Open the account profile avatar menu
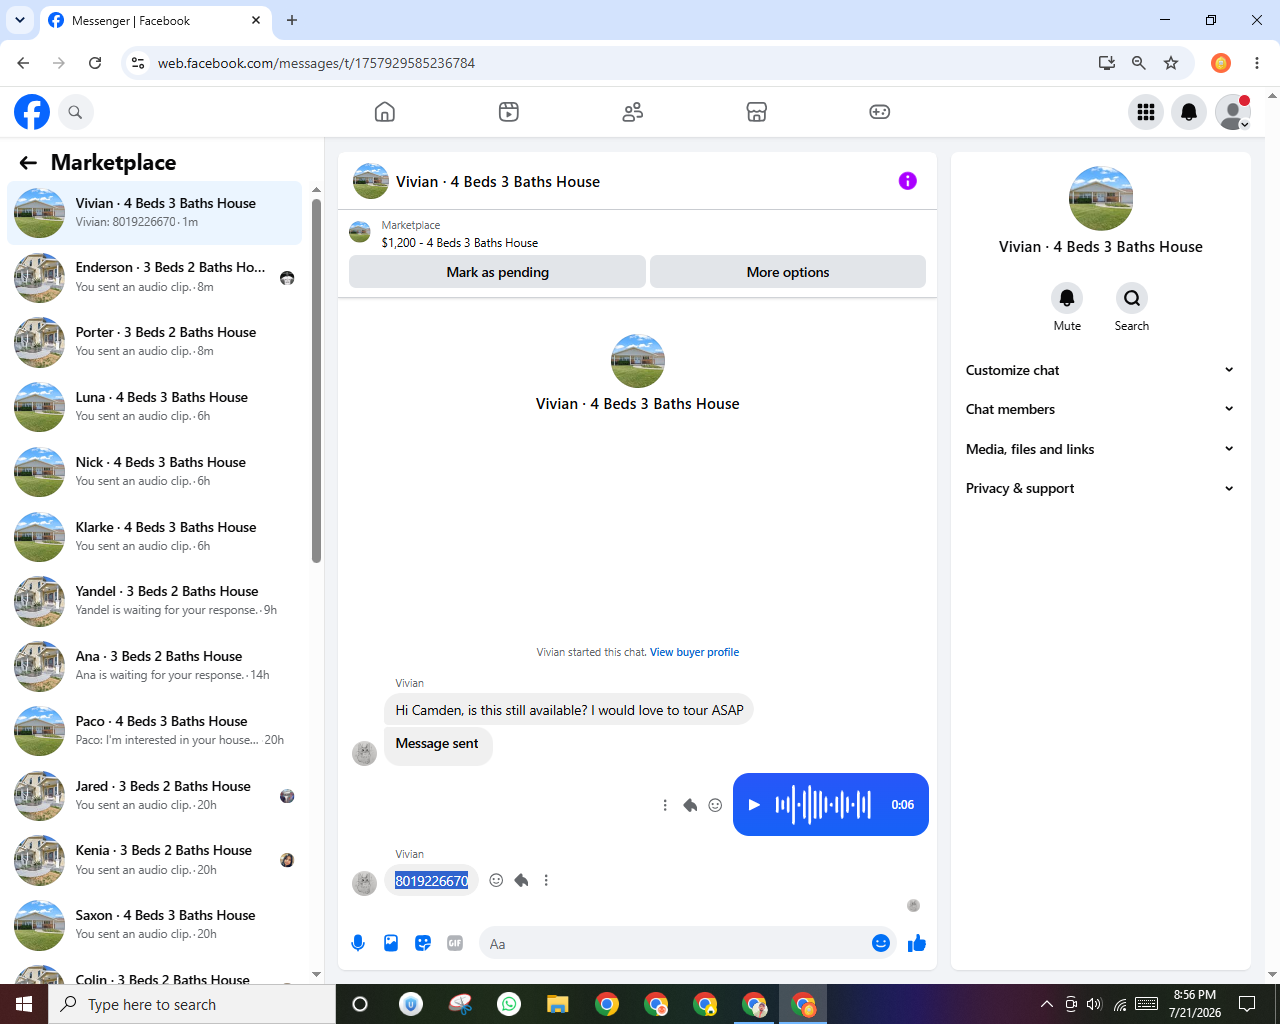The height and width of the screenshot is (1024, 1280). pyautogui.click(x=1233, y=112)
